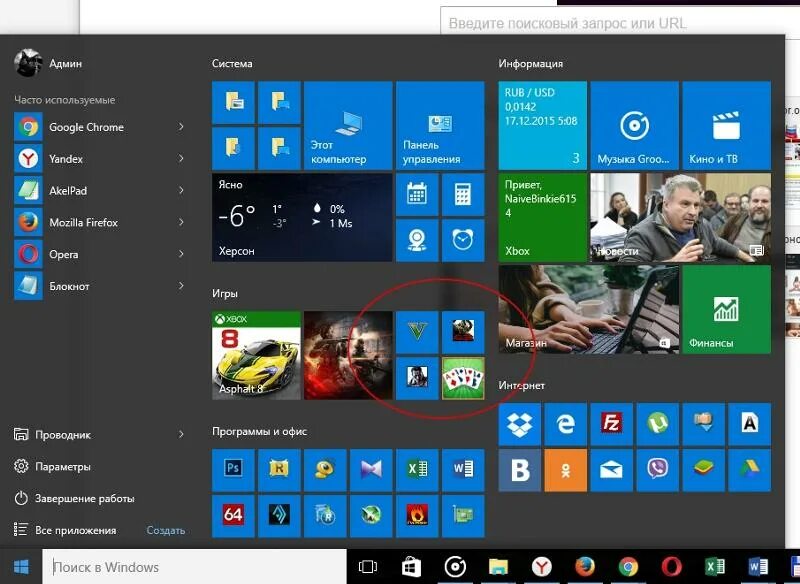Open the Панель управления tile

[440, 125]
